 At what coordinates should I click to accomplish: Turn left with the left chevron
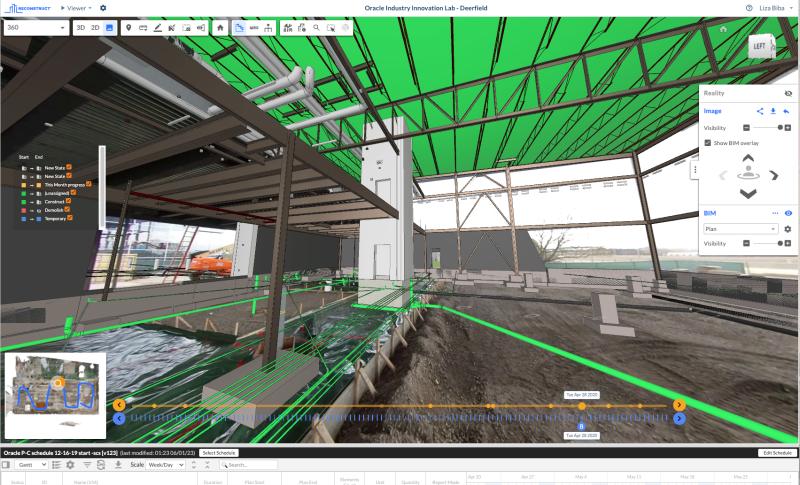tap(722, 176)
